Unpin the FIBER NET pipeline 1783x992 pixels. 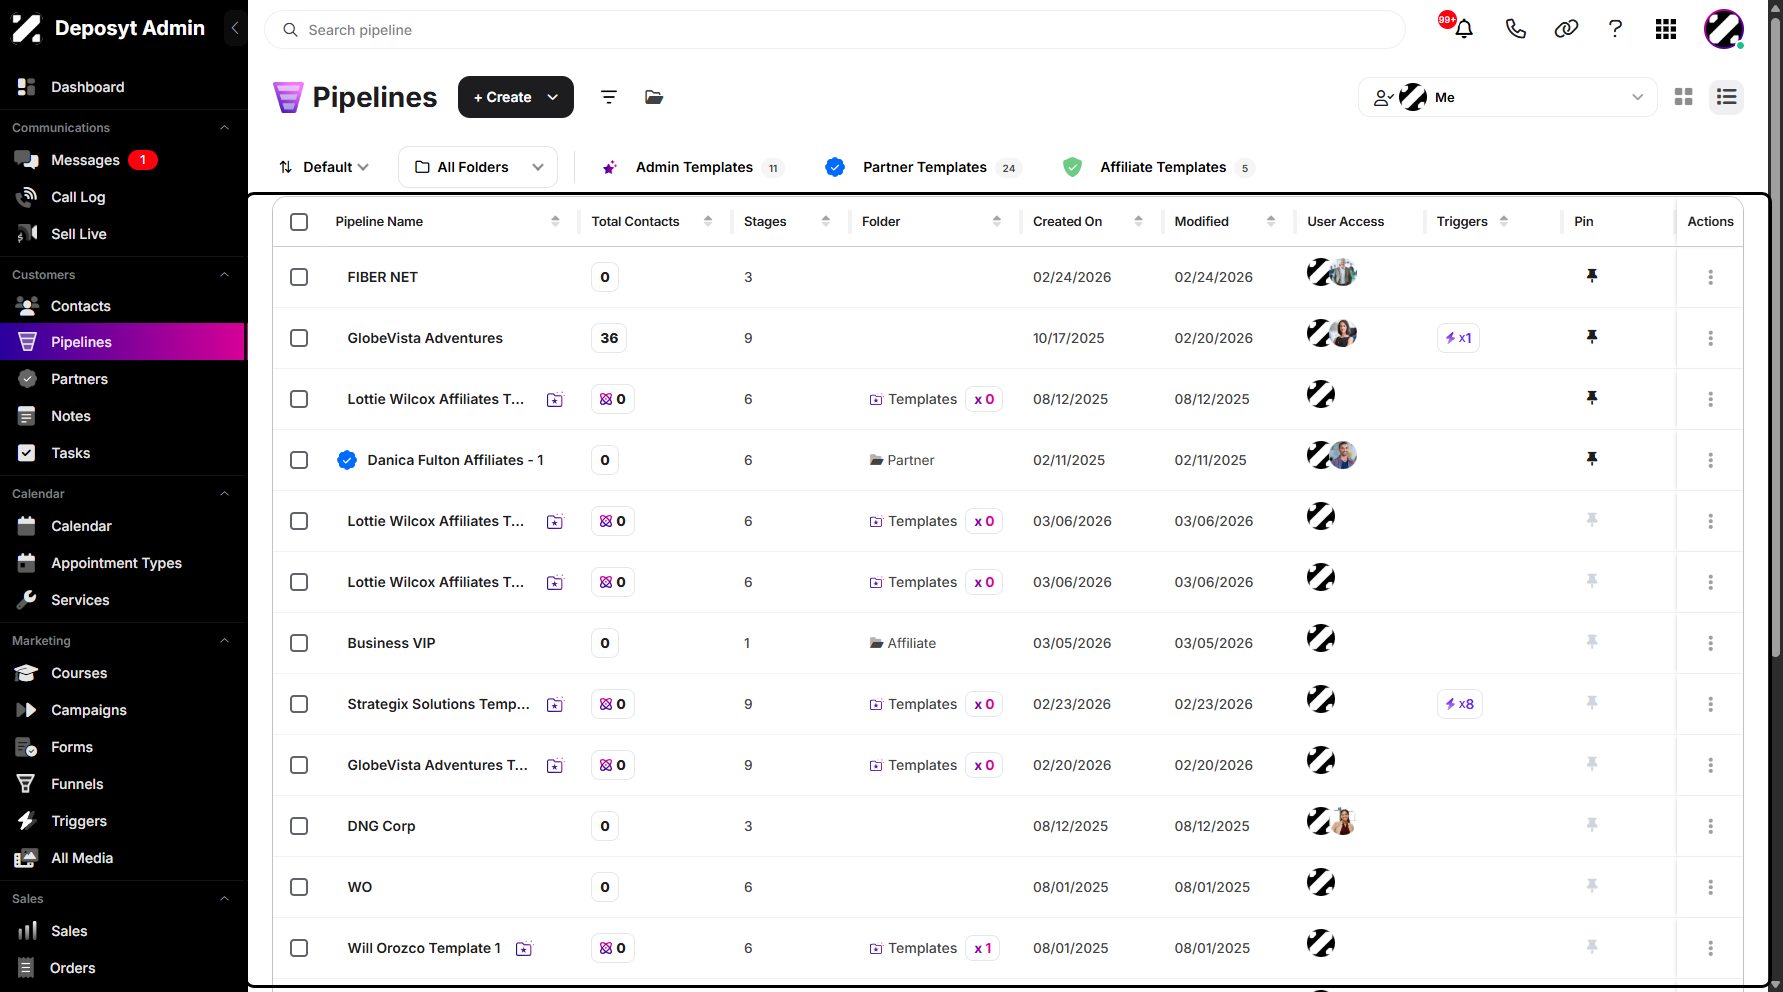pyautogui.click(x=1592, y=276)
